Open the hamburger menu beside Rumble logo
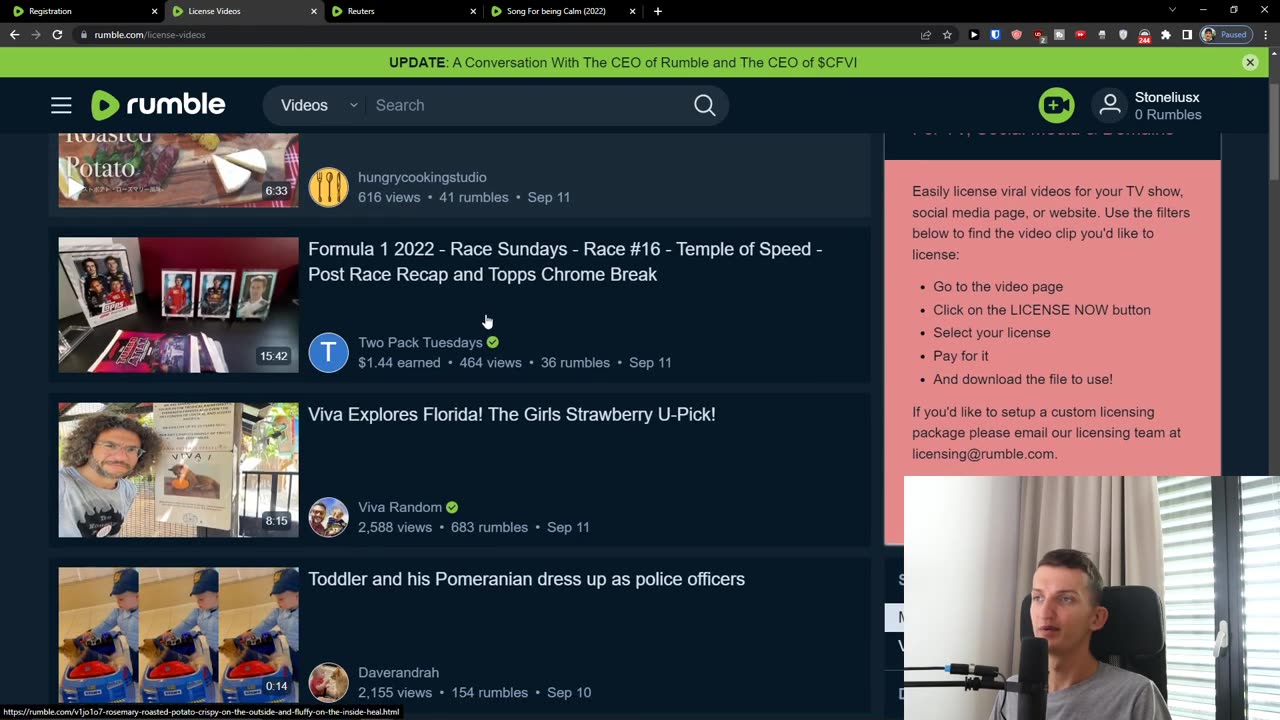 [61, 105]
